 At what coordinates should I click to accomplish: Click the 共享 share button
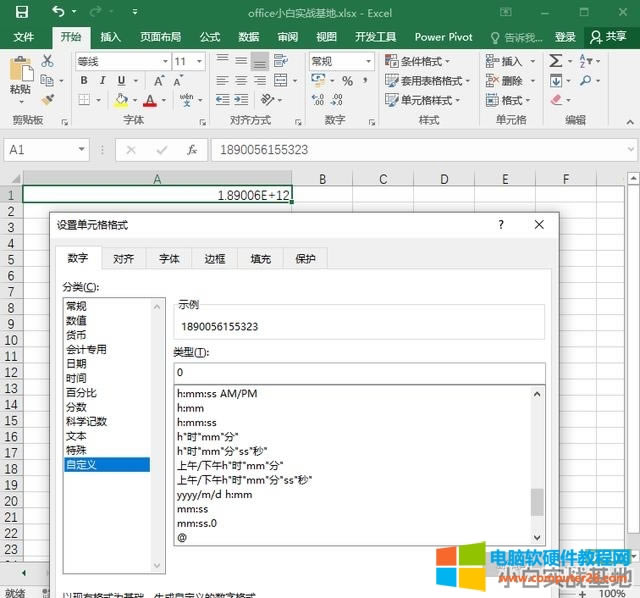pyautogui.click(x=609, y=37)
